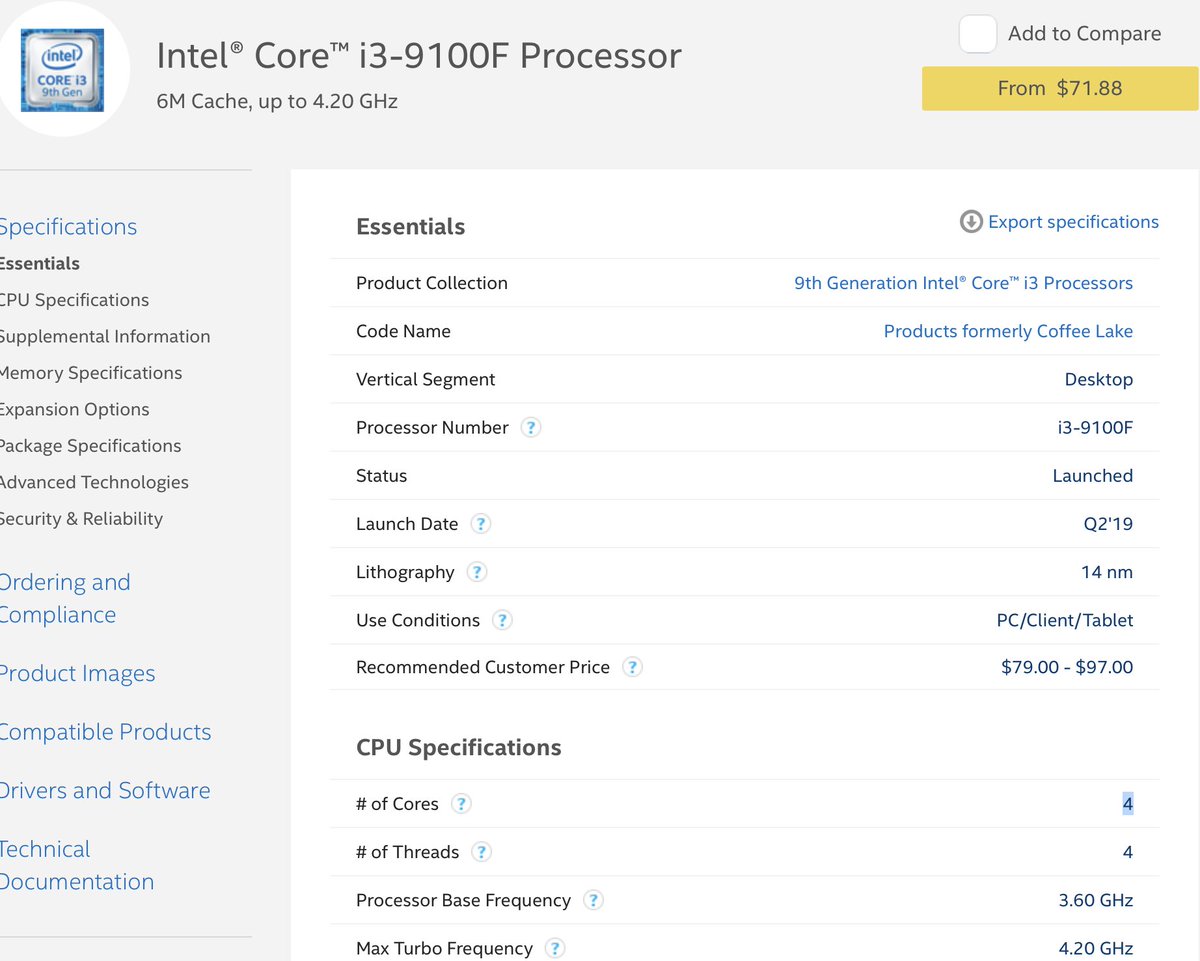This screenshot has width=1200, height=961.
Task: Select Essentials in the sidebar
Action: (40, 264)
